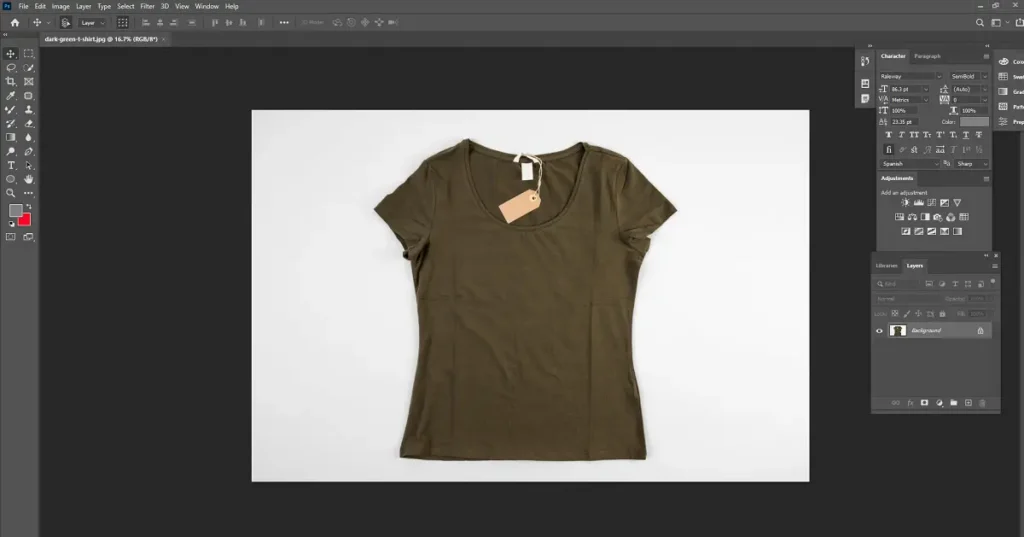Select the Horizontal Type tool

point(10,165)
